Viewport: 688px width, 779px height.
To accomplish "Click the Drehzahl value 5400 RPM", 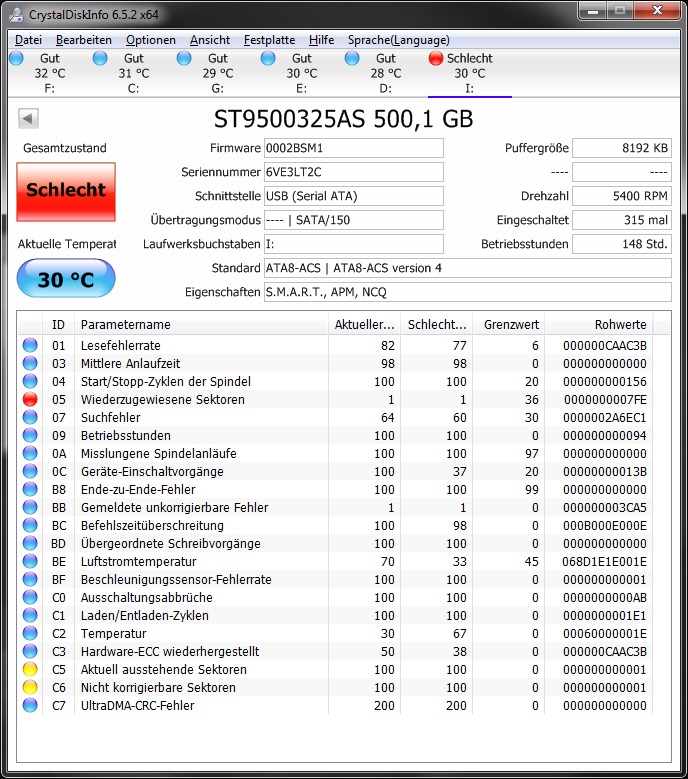I will tap(622, 196).
